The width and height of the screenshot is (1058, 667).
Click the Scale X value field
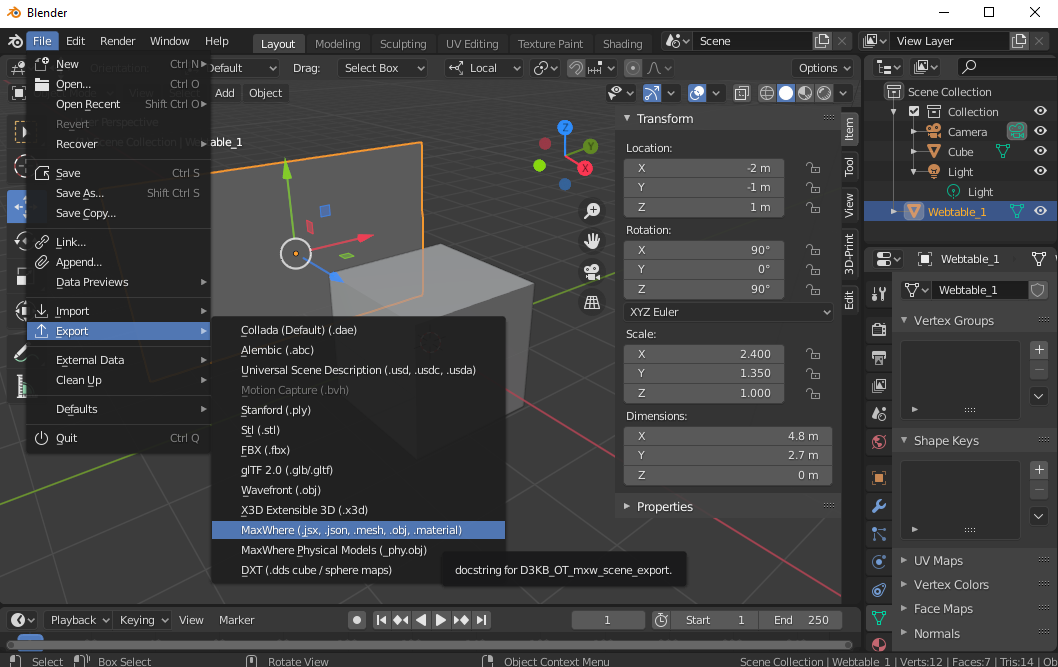pyautogui.click(x=704, y=354)
